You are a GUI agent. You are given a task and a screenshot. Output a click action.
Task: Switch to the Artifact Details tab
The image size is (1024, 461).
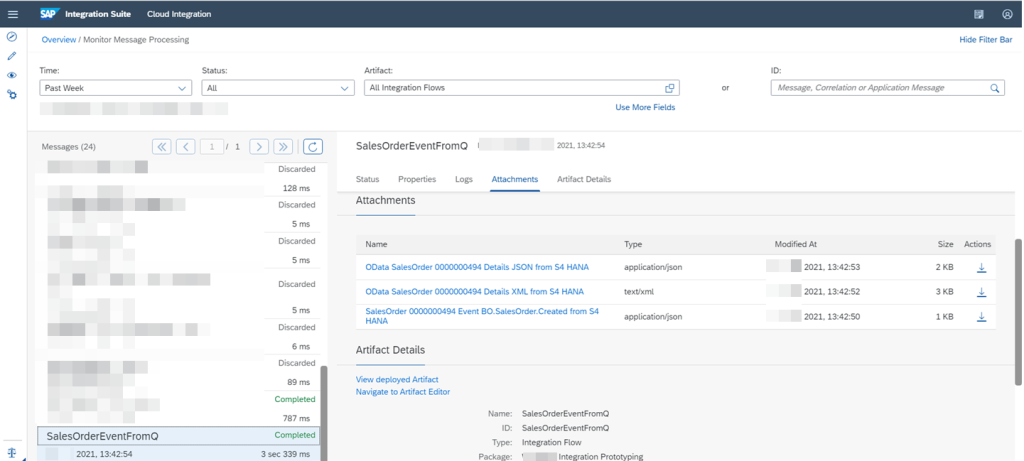point(584,179)
